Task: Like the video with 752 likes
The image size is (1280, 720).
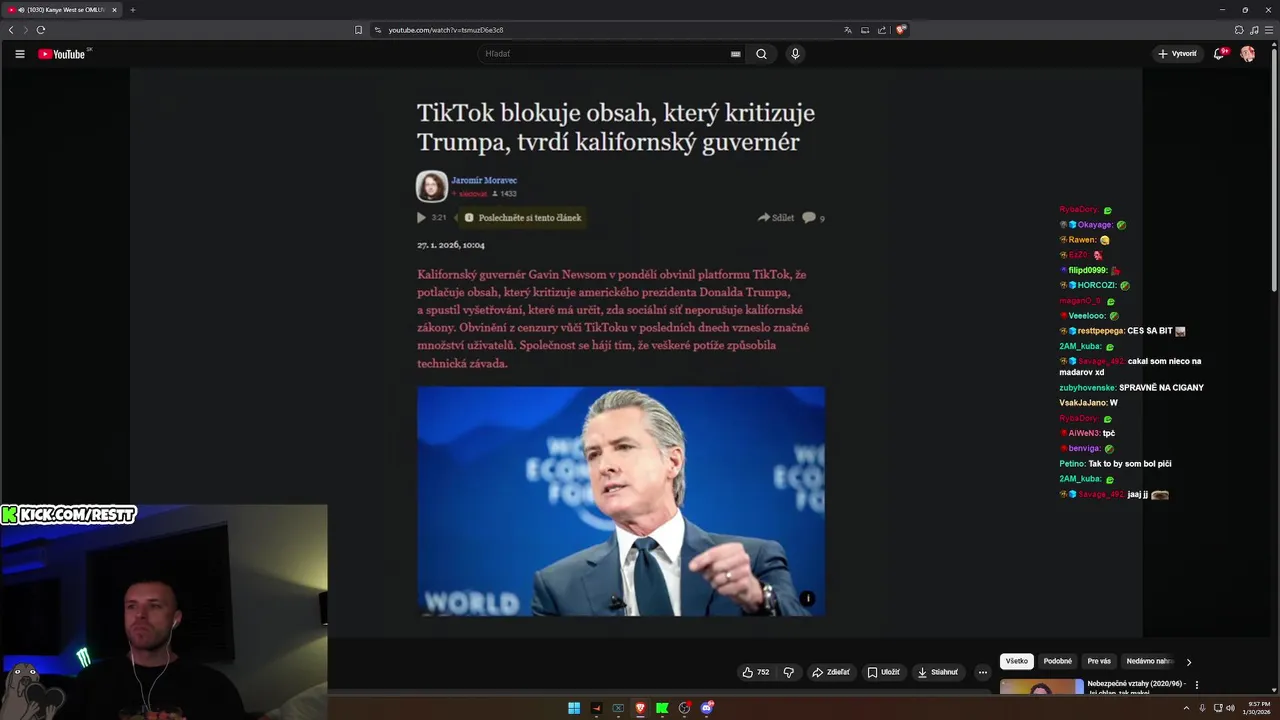Action: (755, 672)
